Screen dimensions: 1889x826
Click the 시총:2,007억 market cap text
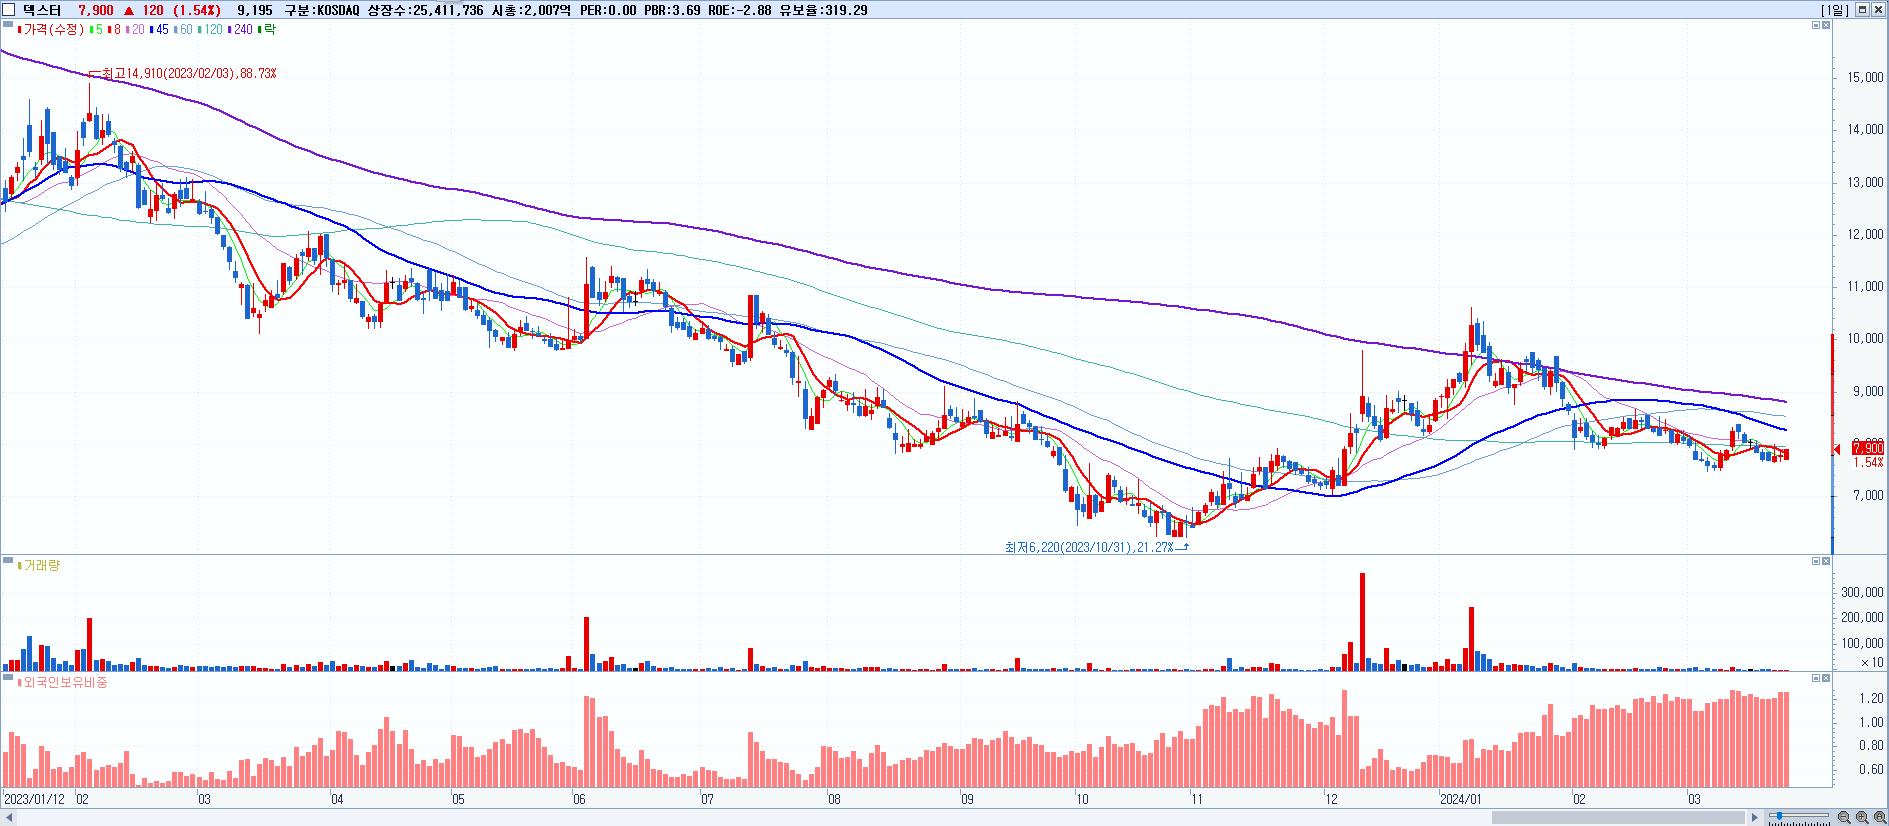tap(530, 10)
